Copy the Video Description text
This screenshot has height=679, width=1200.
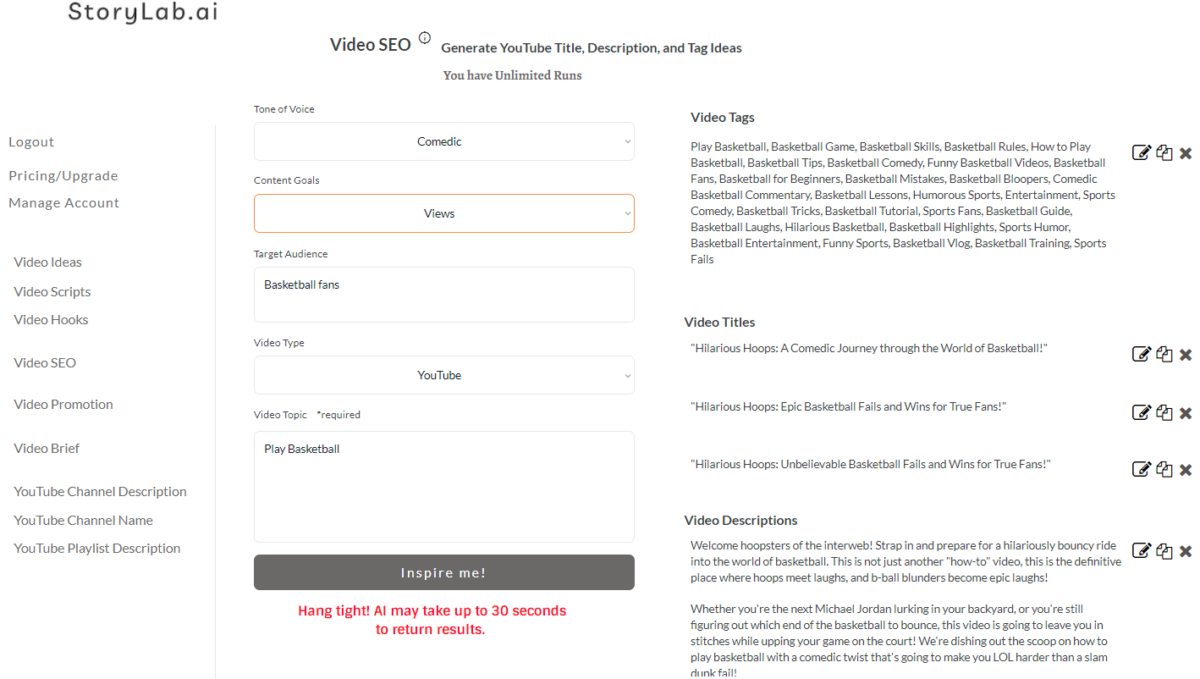coord(1164,549)
